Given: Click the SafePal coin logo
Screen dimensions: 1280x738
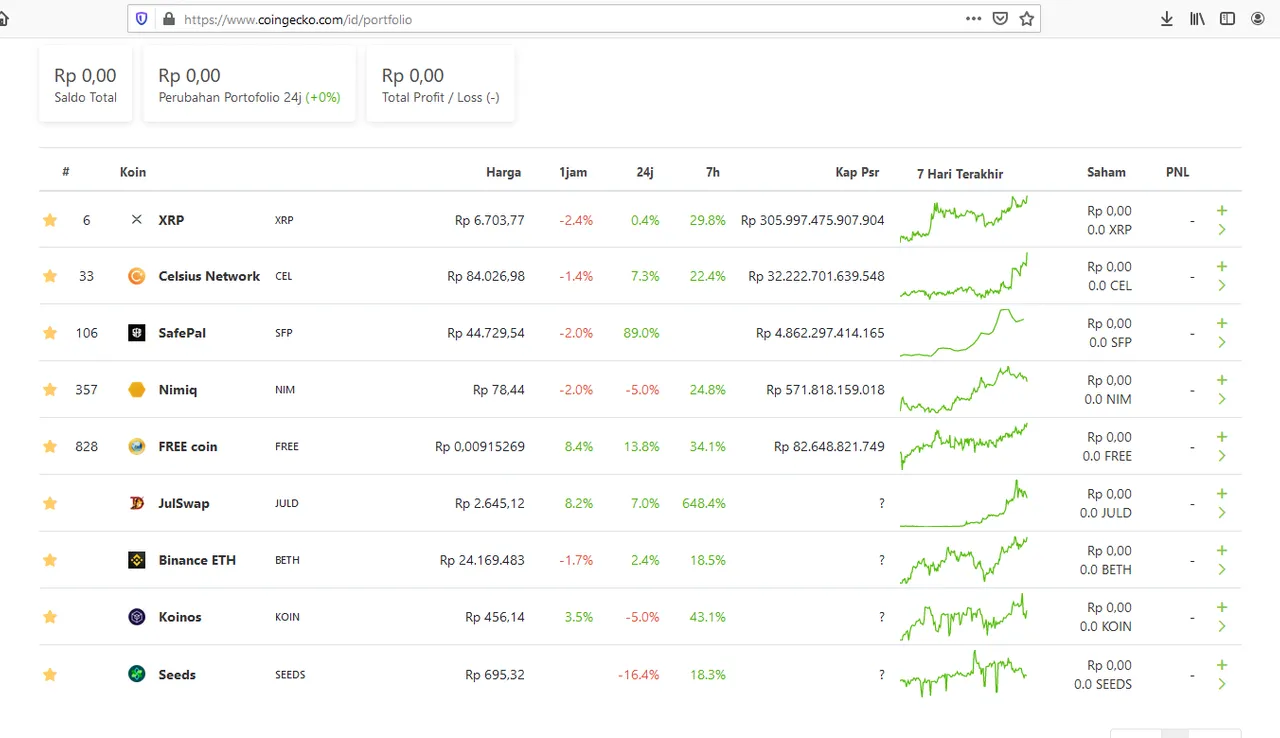Looking at the screenshot, I should (137, 333).
